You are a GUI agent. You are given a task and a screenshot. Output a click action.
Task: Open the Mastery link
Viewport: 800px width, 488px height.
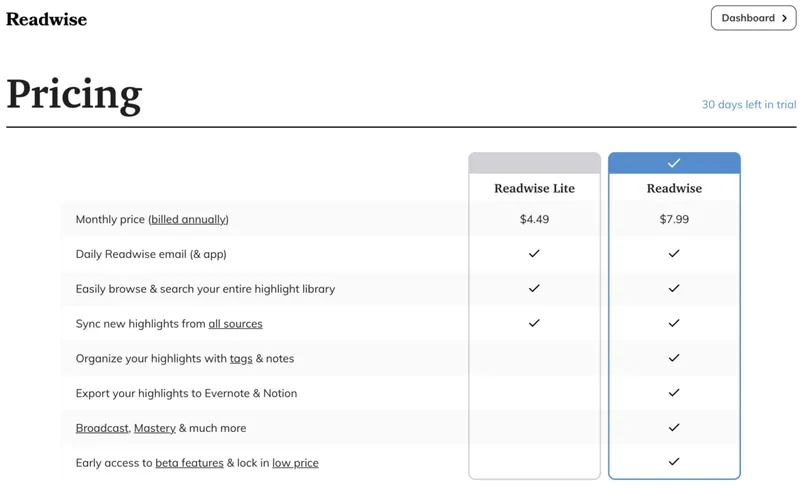[x=155, y=428]
